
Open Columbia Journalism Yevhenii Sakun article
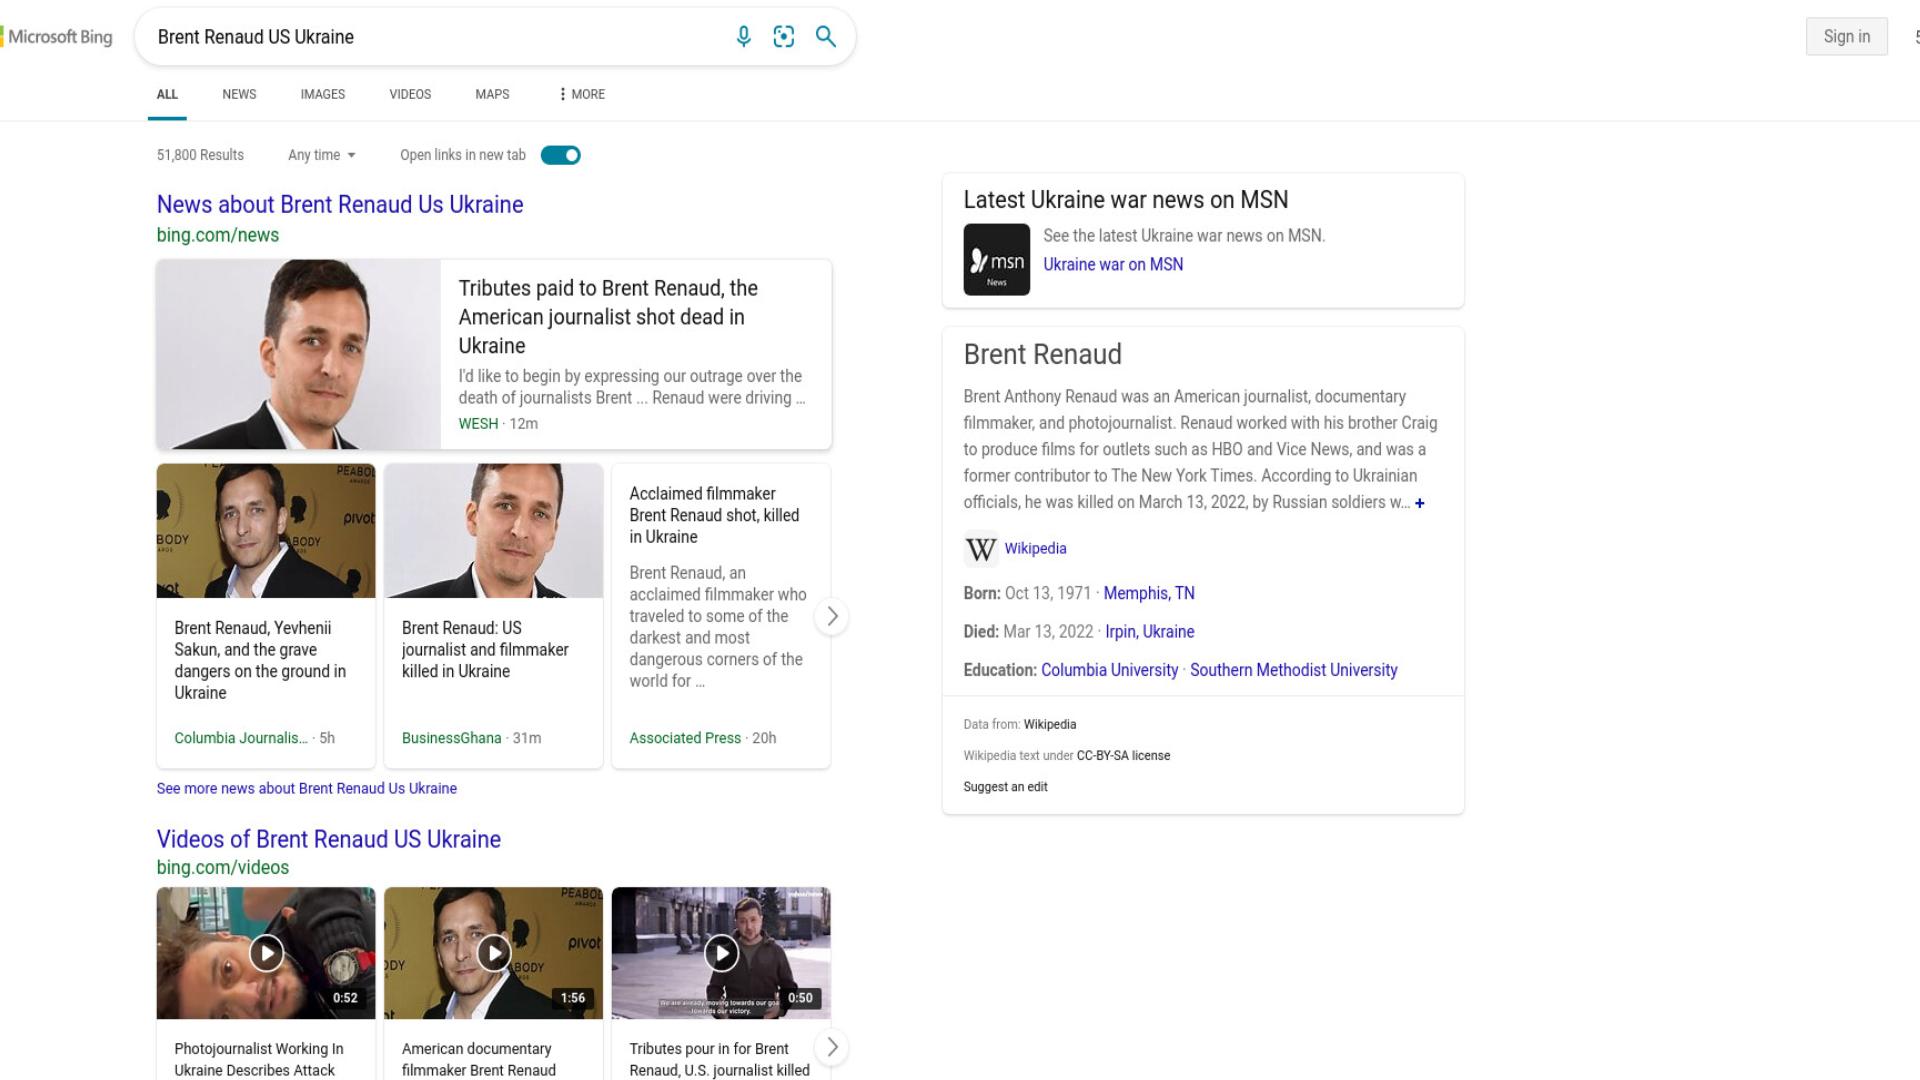pyautogui.click(x=260, y=660)
